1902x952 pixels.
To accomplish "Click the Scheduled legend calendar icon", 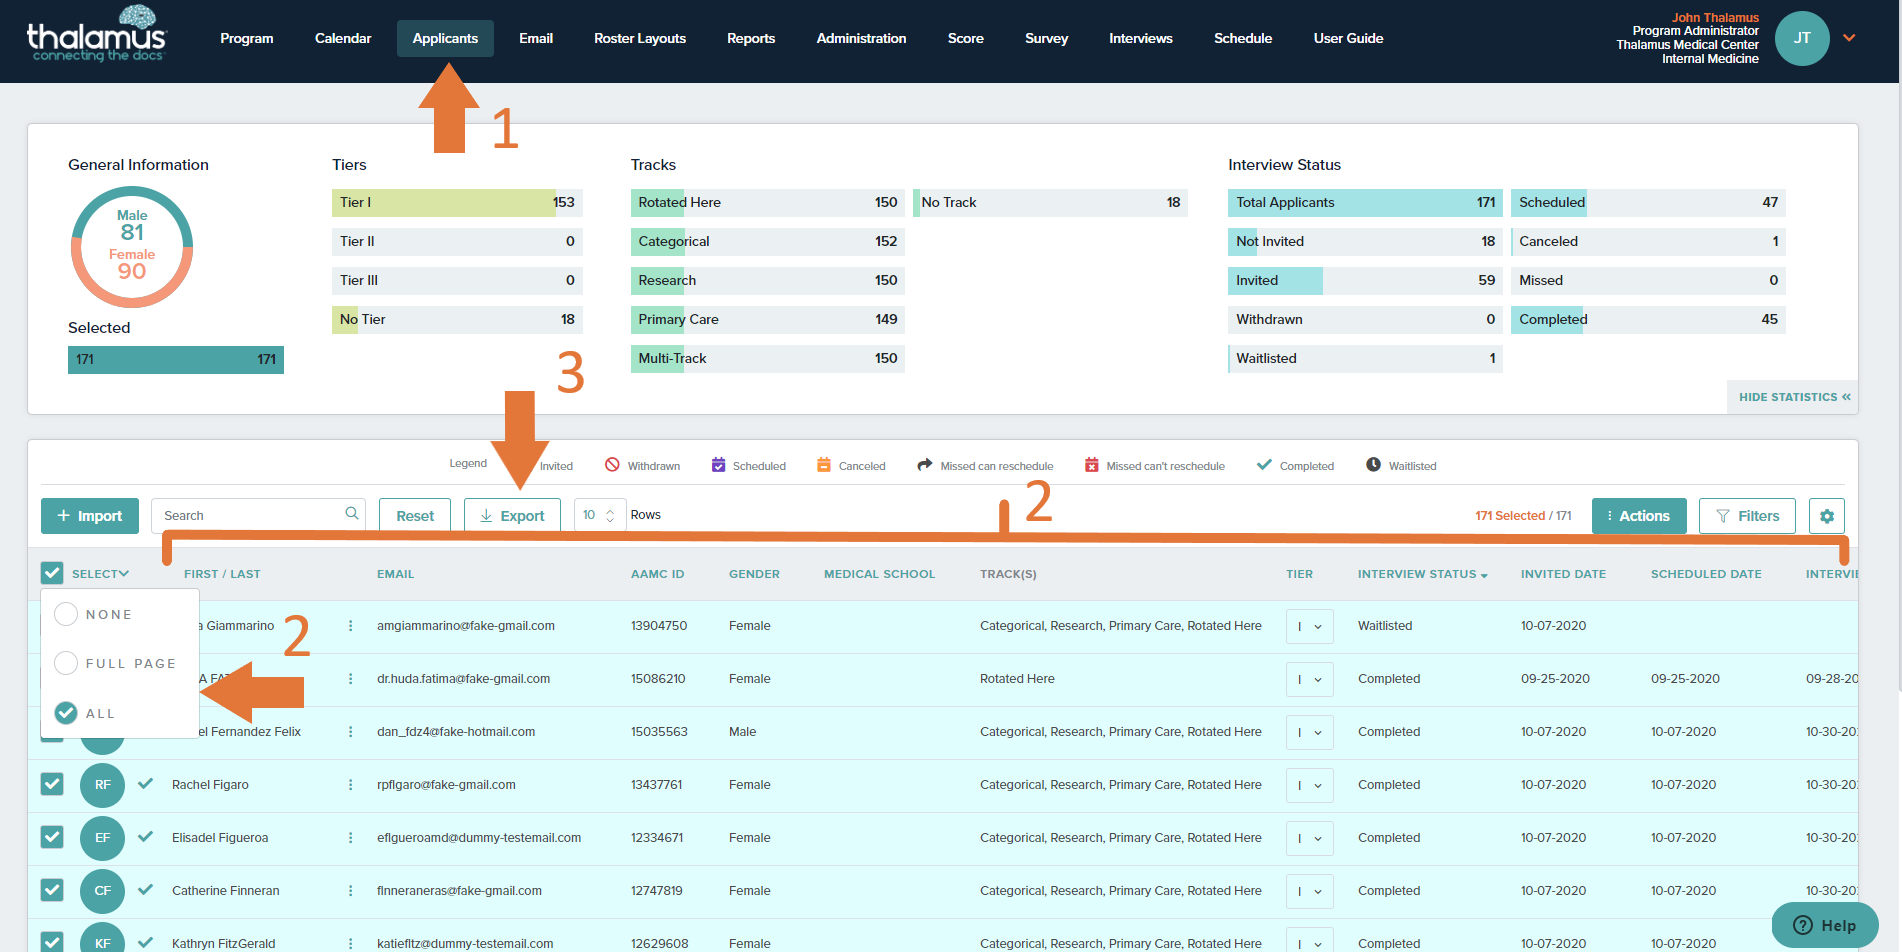I will [x=718, y=465].
